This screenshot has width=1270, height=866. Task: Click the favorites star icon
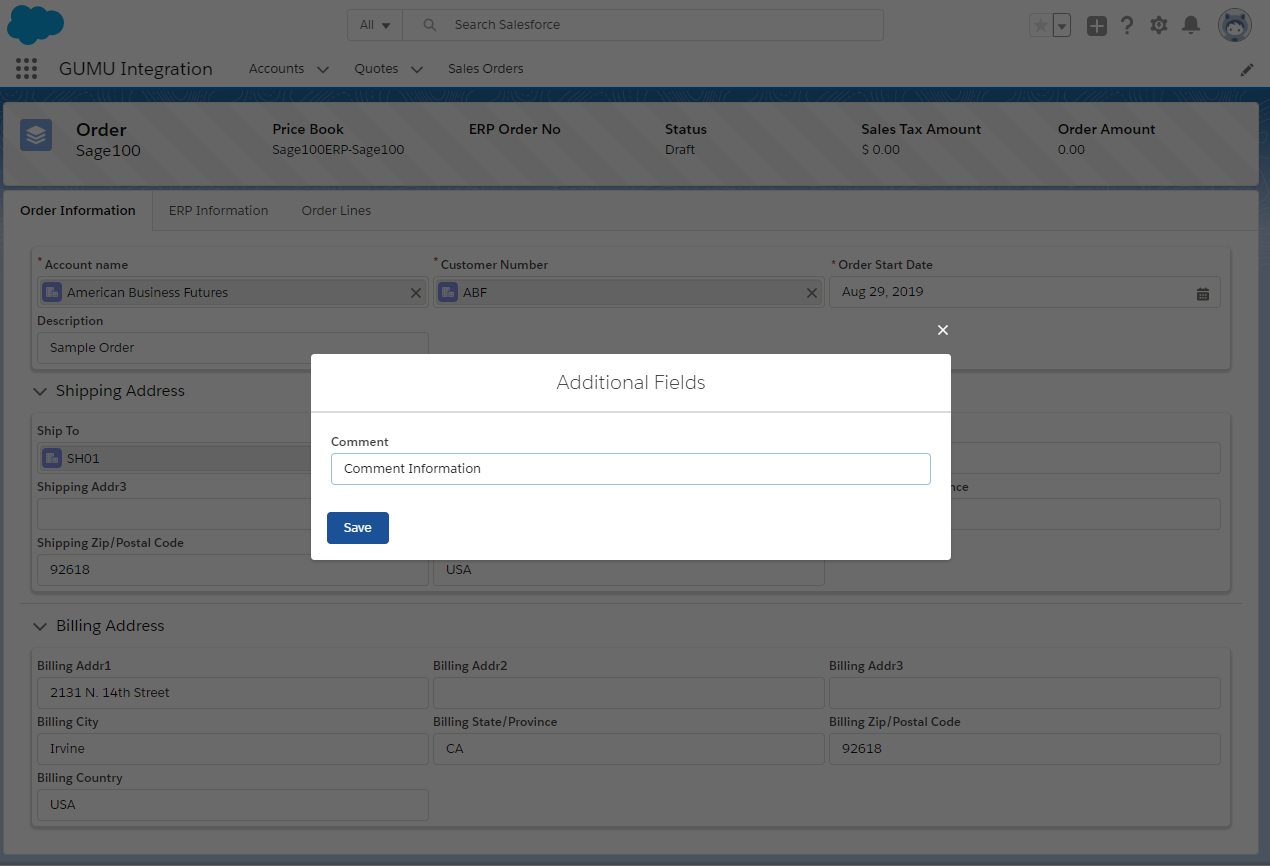click(1040, 26)
